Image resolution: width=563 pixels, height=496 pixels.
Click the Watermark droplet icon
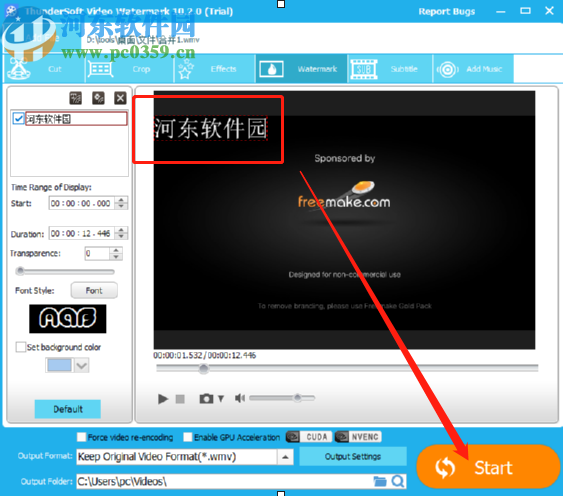(x=271, y=69)
